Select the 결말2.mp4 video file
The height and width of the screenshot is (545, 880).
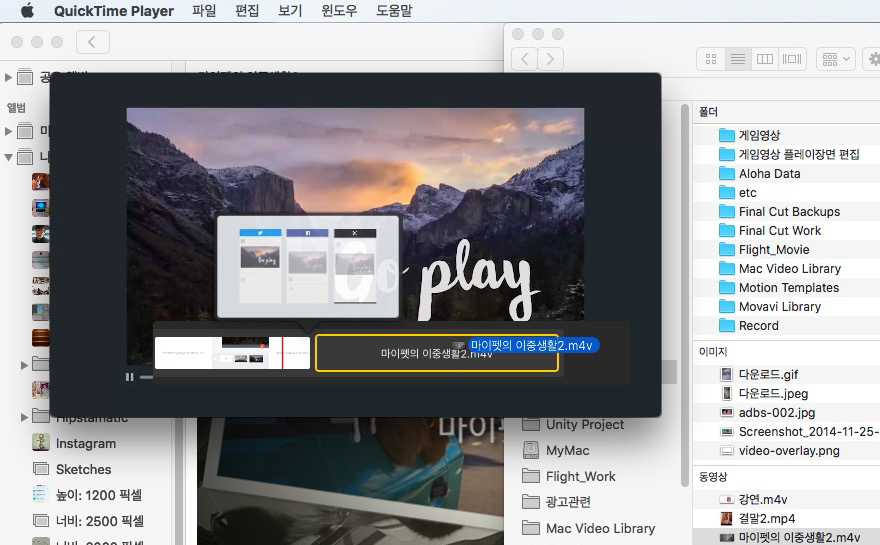(x=767, y=519)
